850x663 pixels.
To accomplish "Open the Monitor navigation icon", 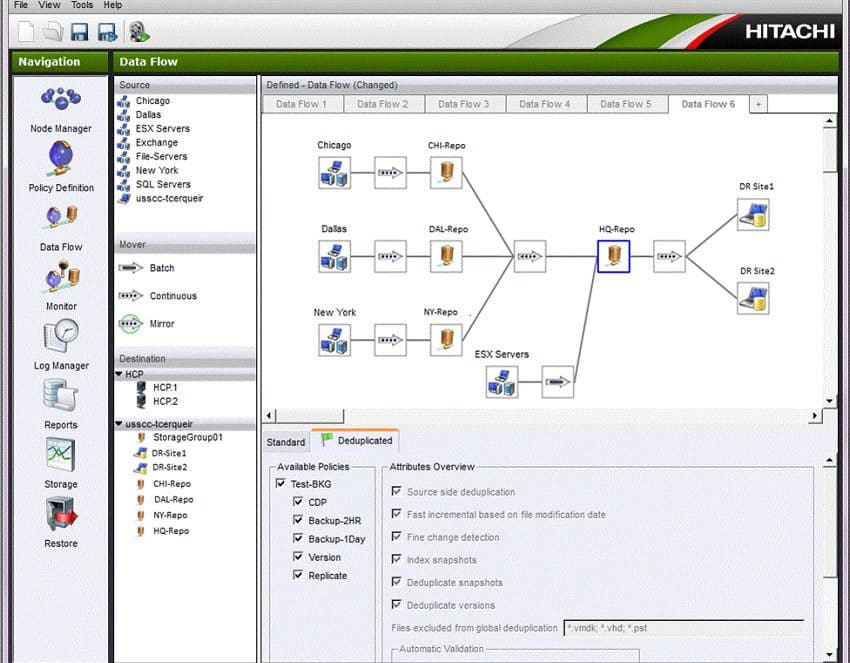I will (61, 276).
